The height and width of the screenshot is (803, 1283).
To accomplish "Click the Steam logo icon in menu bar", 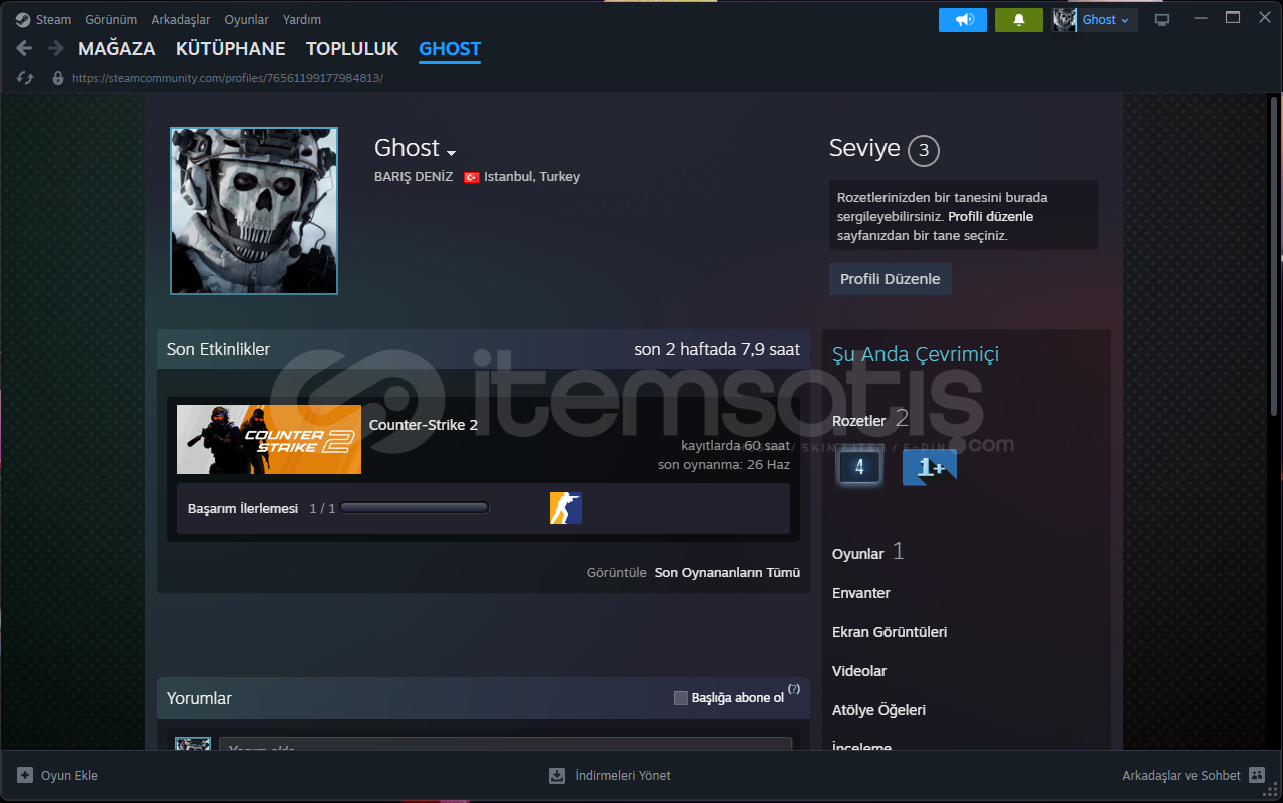I will tap(22, 19).
